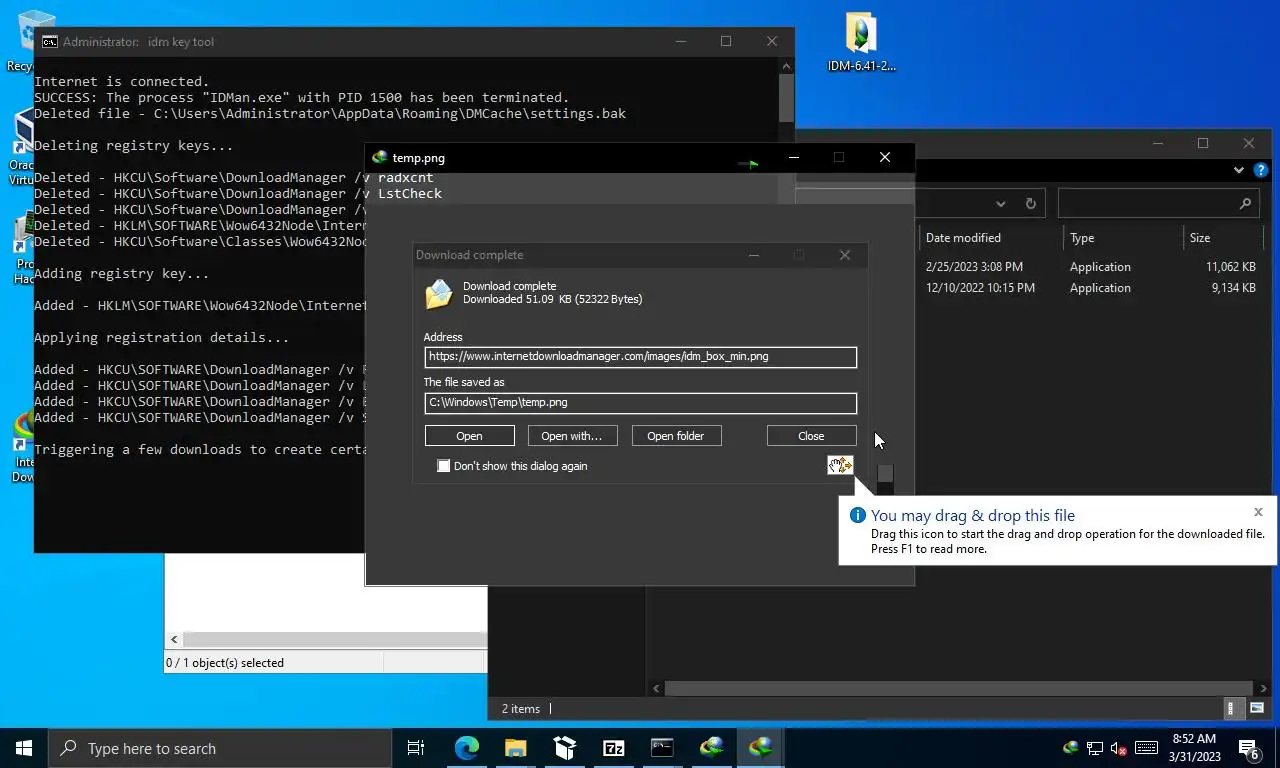Click the IDM icon in temp.png title bar

[379, 157]
